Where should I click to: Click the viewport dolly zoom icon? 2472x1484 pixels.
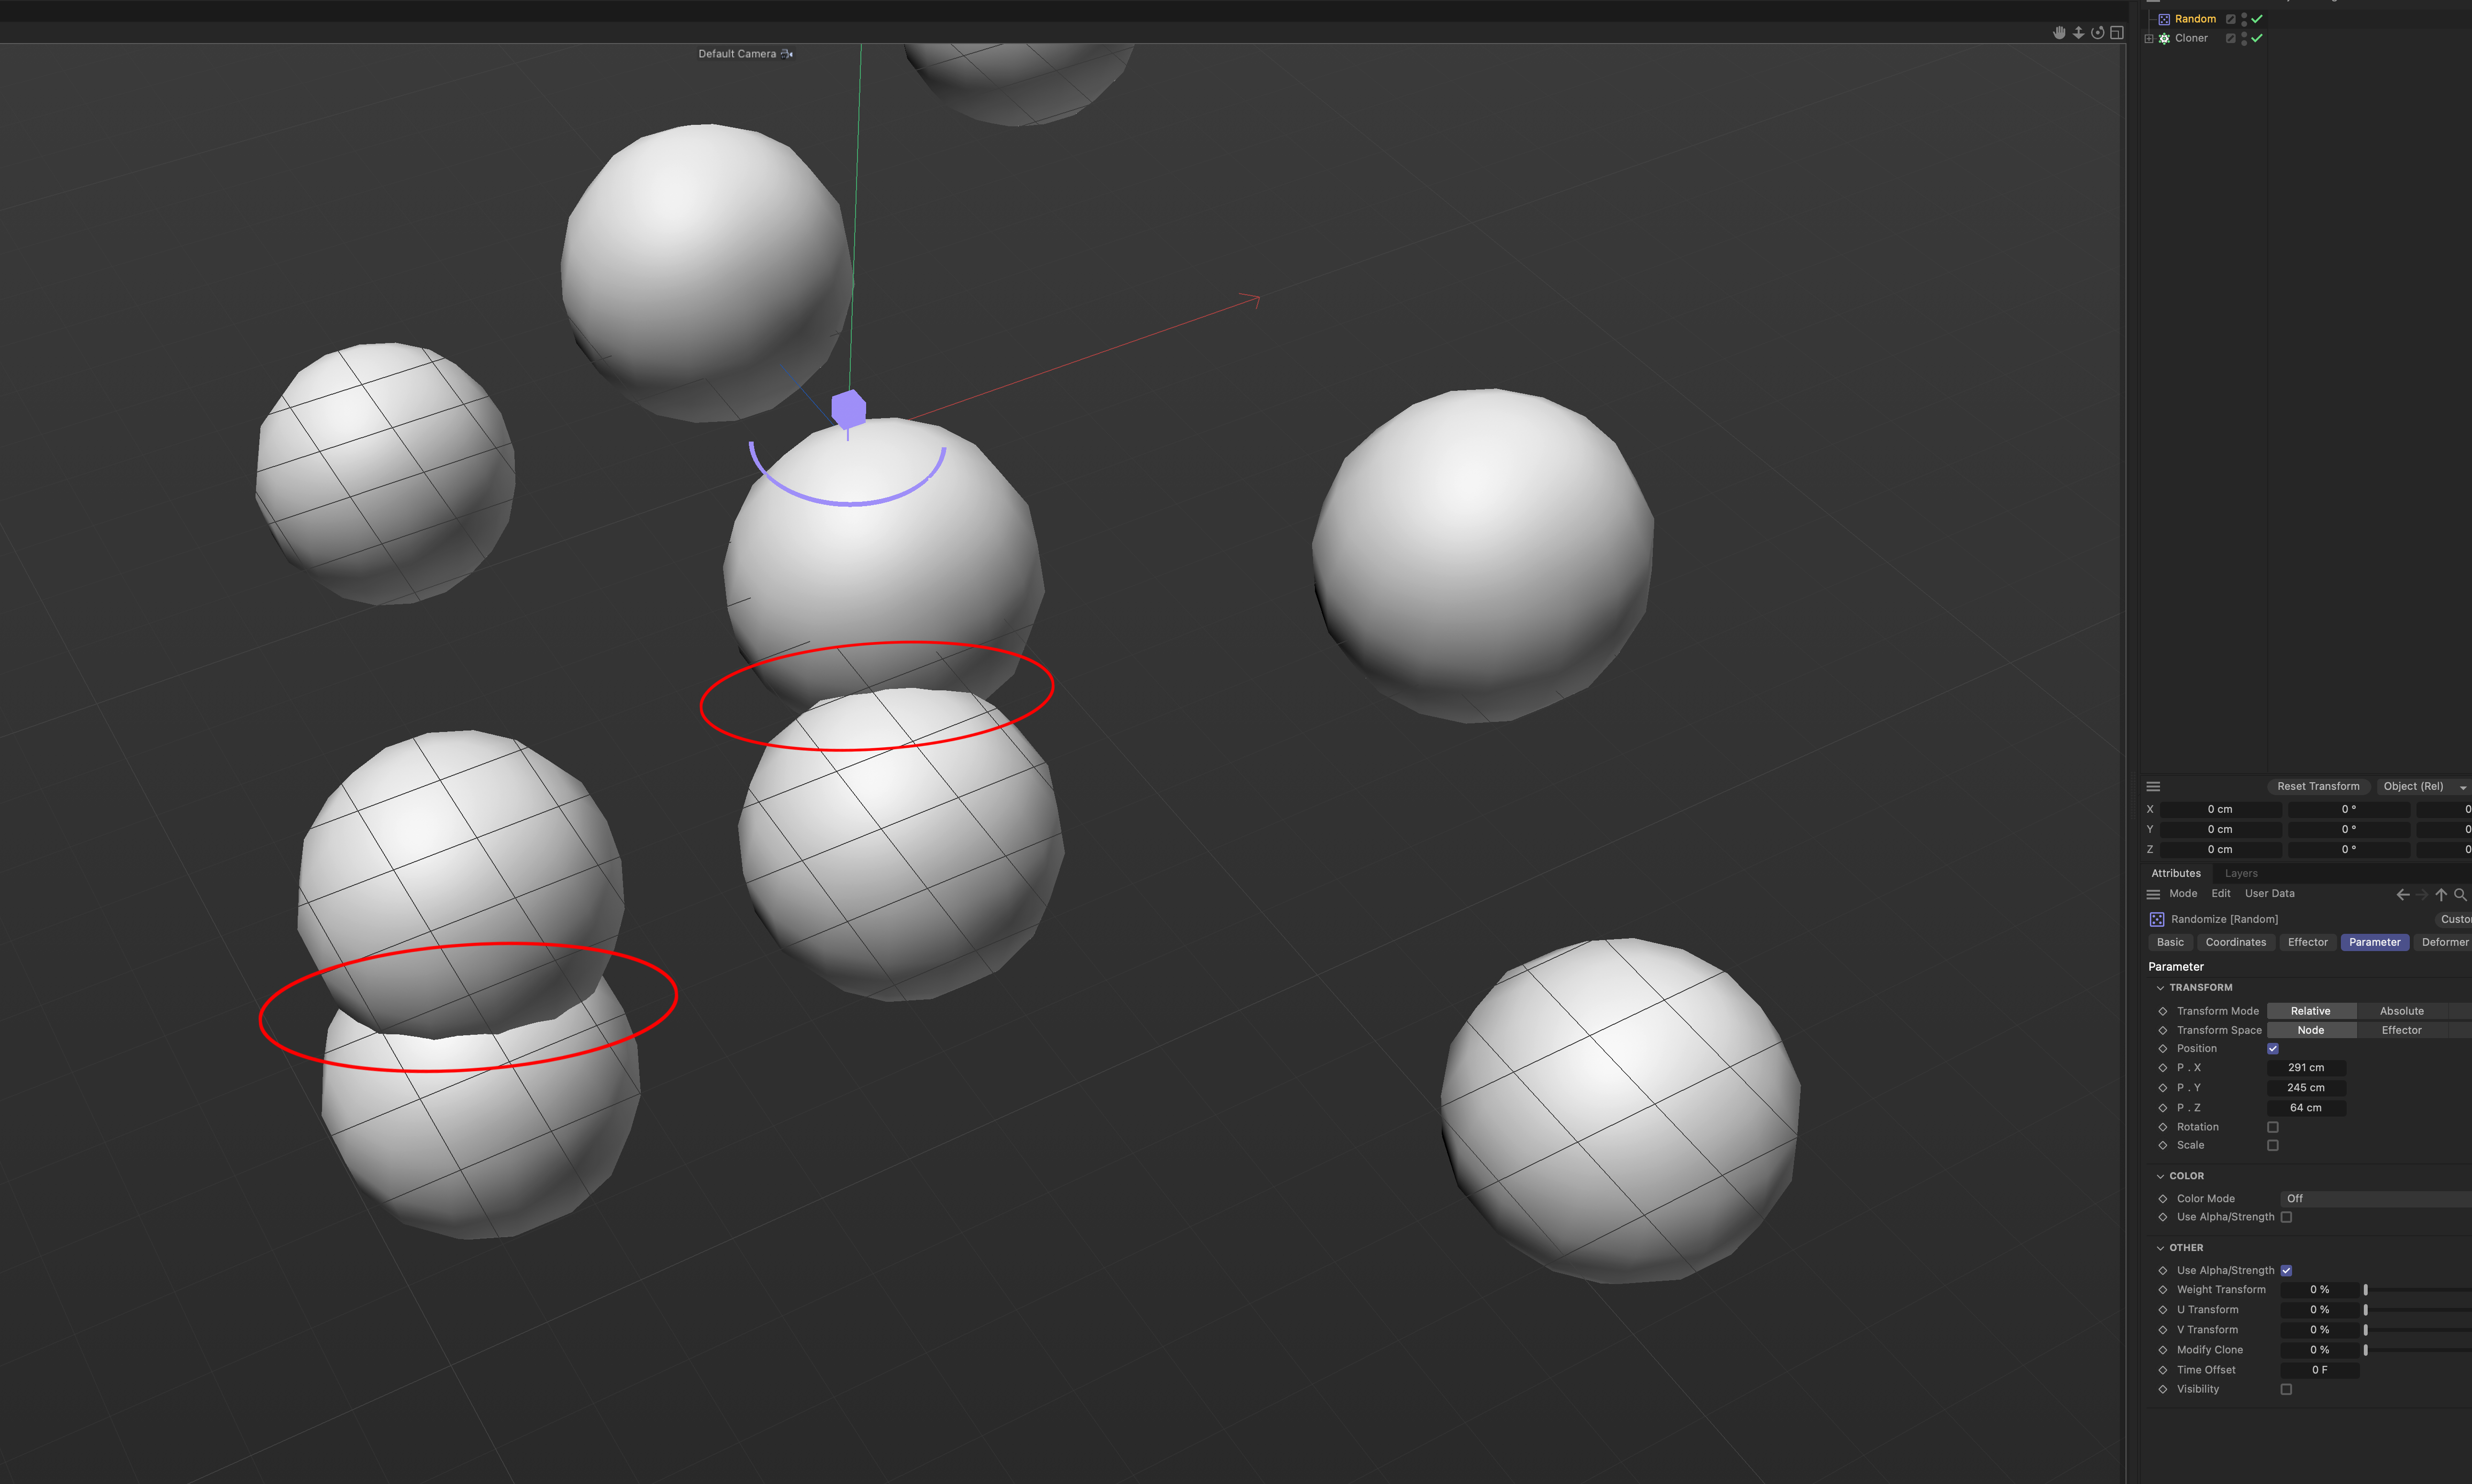[2078, 33]
